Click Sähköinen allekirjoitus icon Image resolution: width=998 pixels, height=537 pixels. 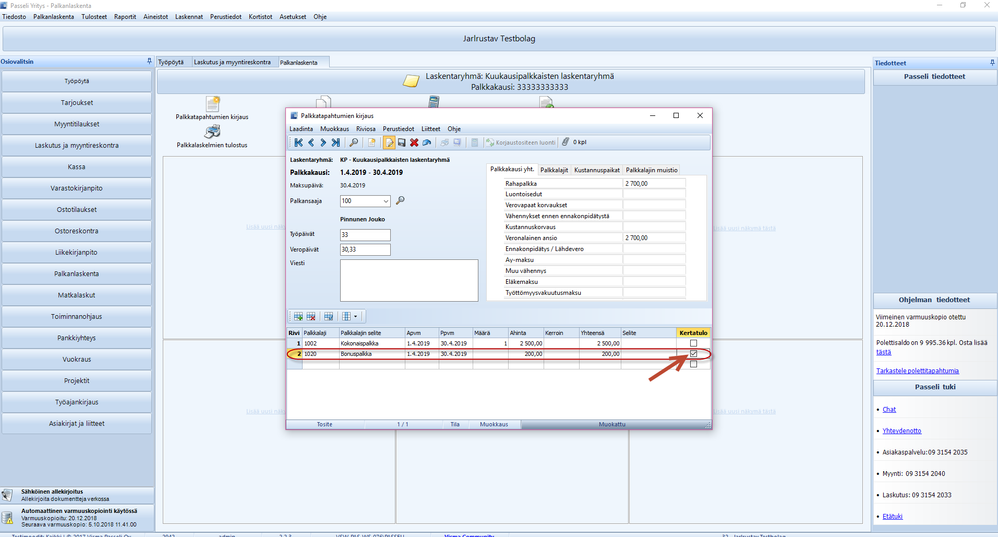(x=8, y=495)
